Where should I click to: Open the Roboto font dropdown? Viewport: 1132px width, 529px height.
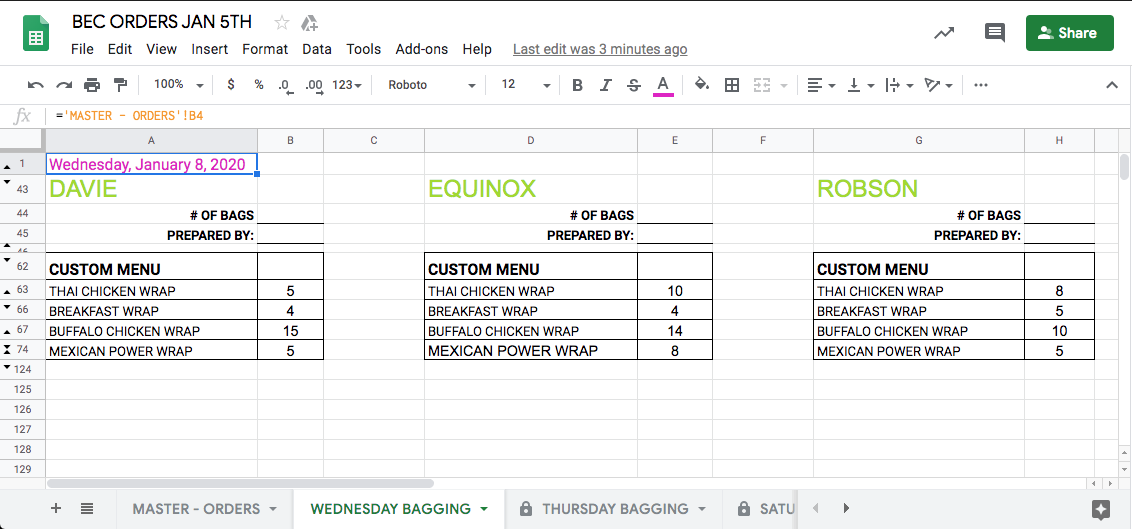(x=431, y=85)
